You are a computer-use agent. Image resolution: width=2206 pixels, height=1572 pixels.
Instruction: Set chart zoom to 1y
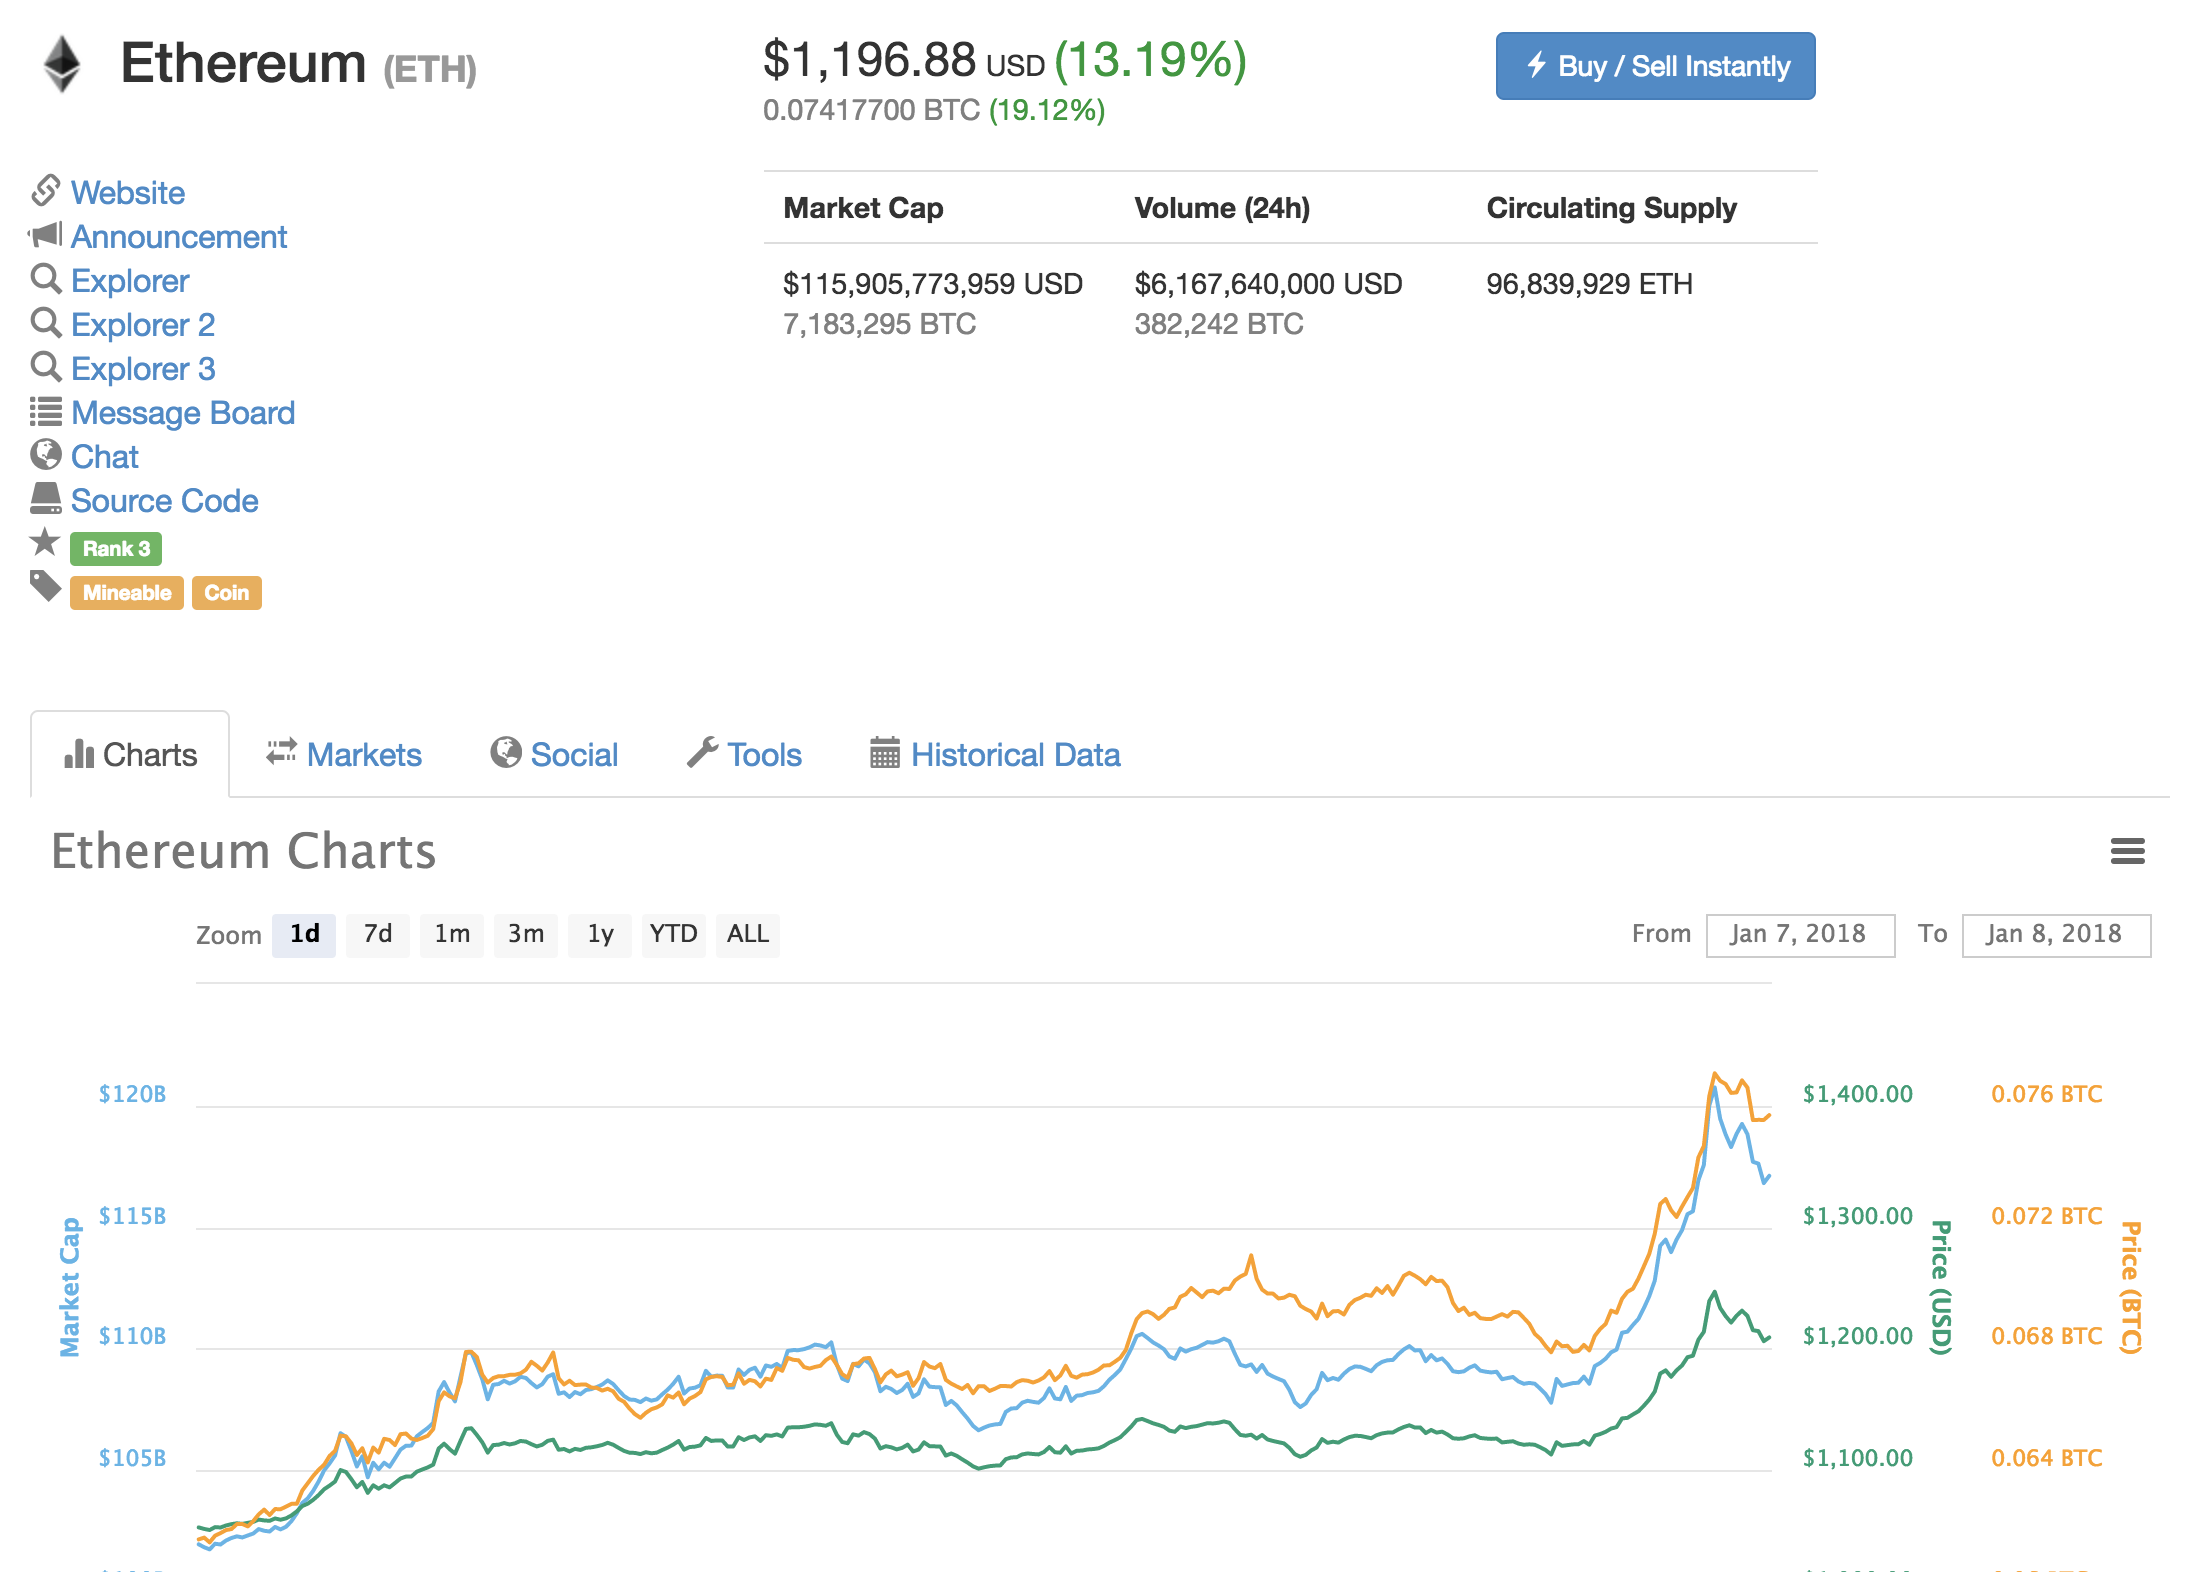(600, 934)
